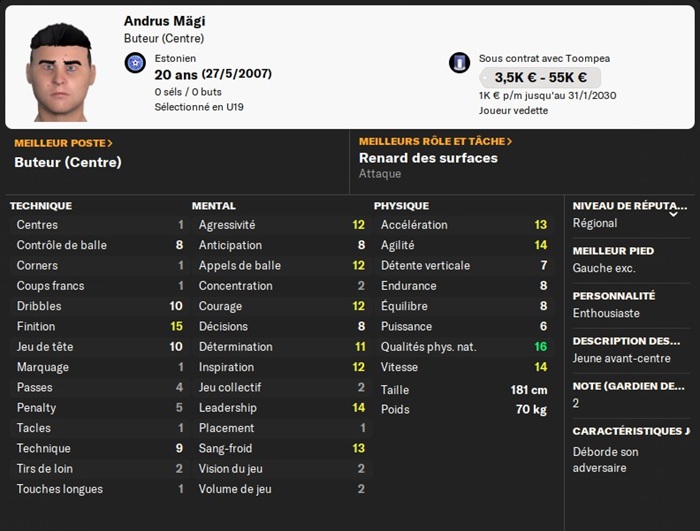Viewport: 700px width, 531px height.
Task: Select the Accélération attribute row
Action: 463,225
